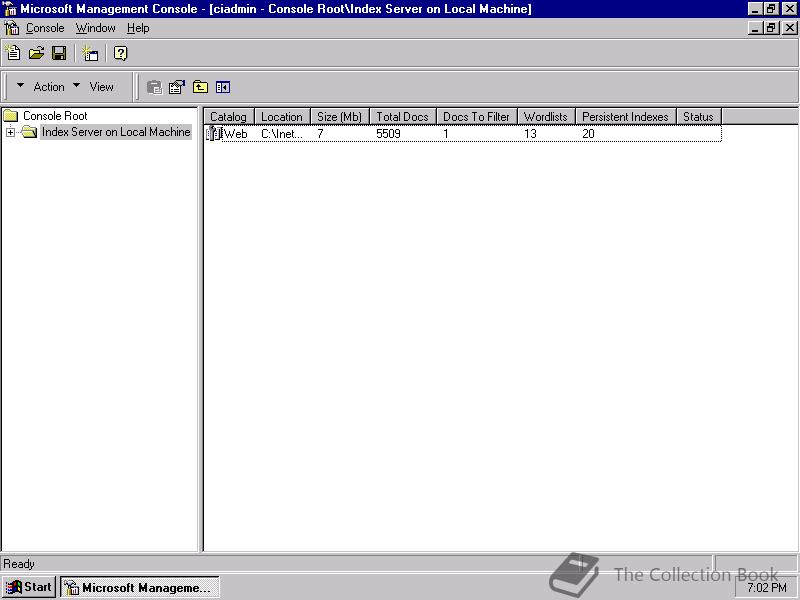Sort by the Catalog column header

click(228, 117)
